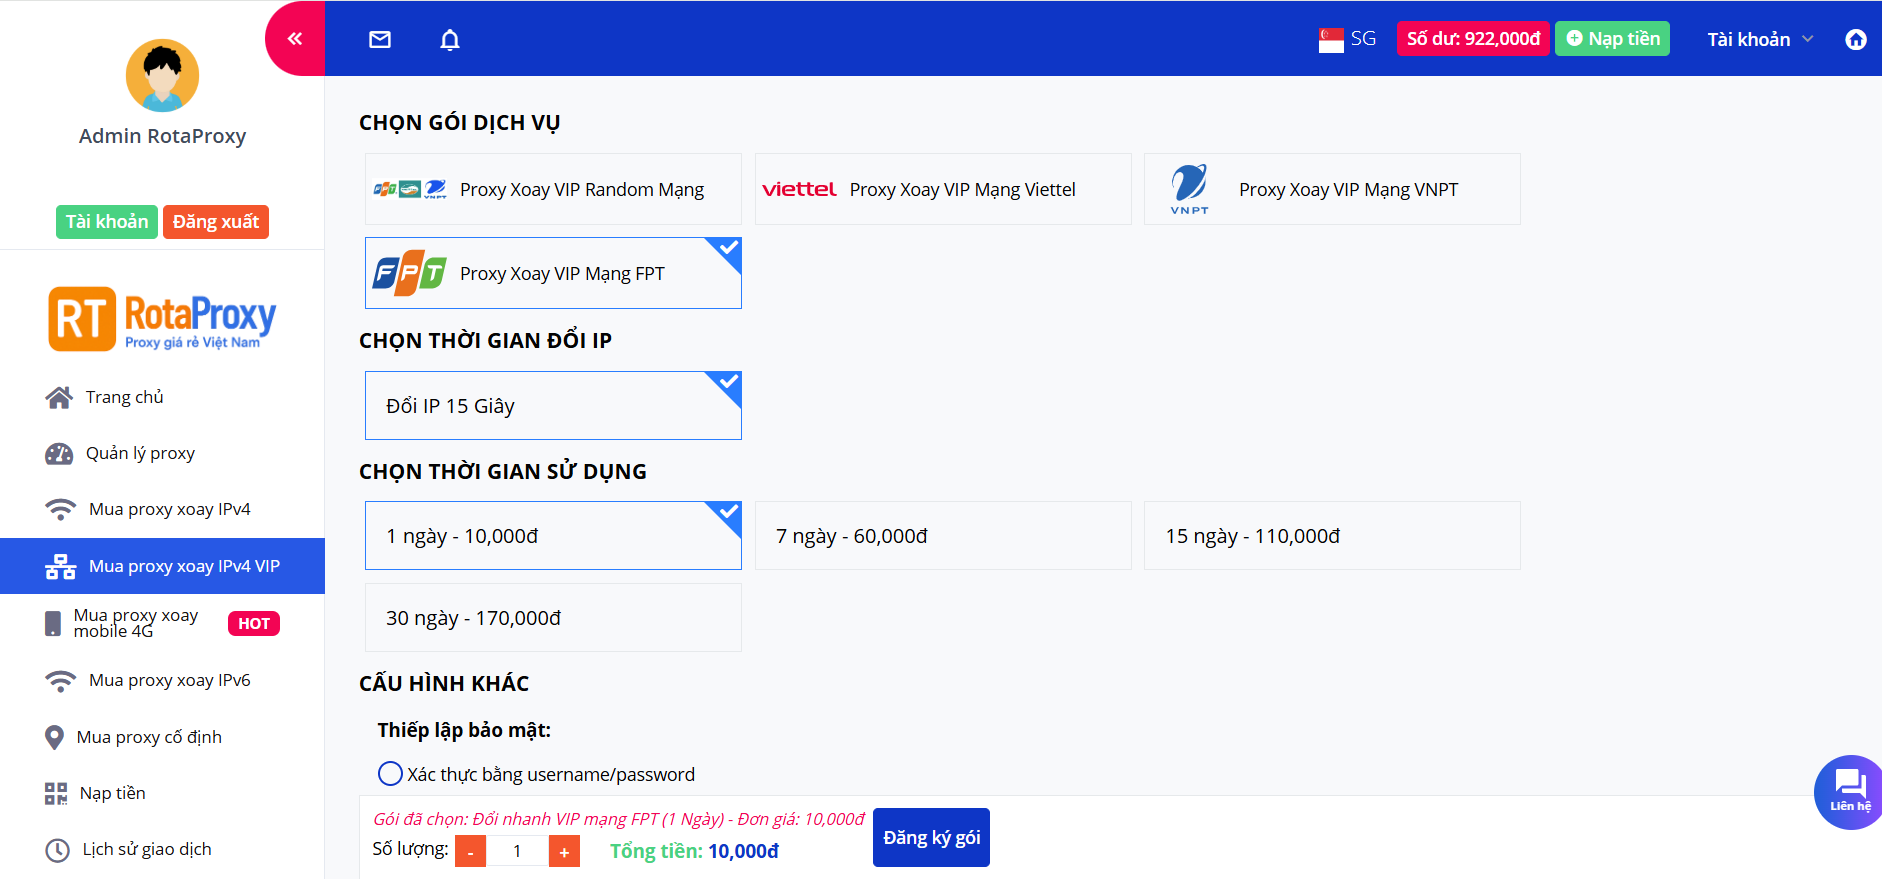The height and width of the screenshot is (879, 1882).
Task: Select Proxy Xoay VIP Random Mạng package
Action: pyautogui.click(x=553, y=189)
